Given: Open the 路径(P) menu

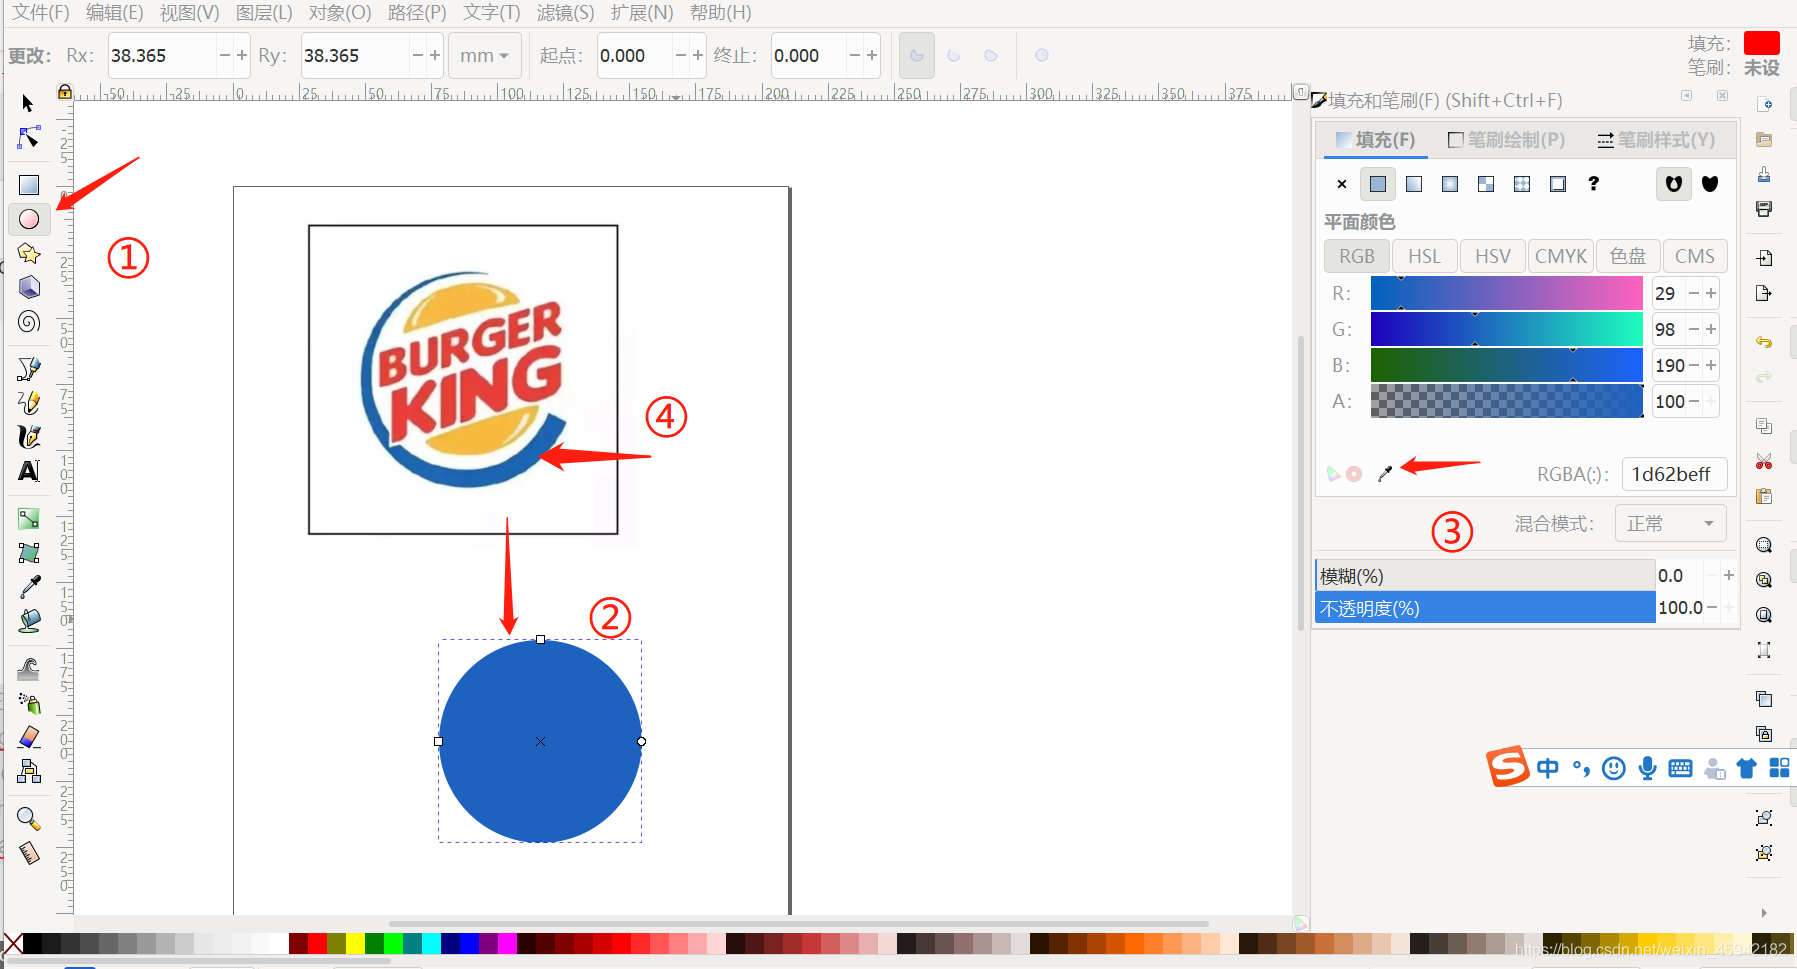Looking at the screenshot, I should click(x=417, y=13).
